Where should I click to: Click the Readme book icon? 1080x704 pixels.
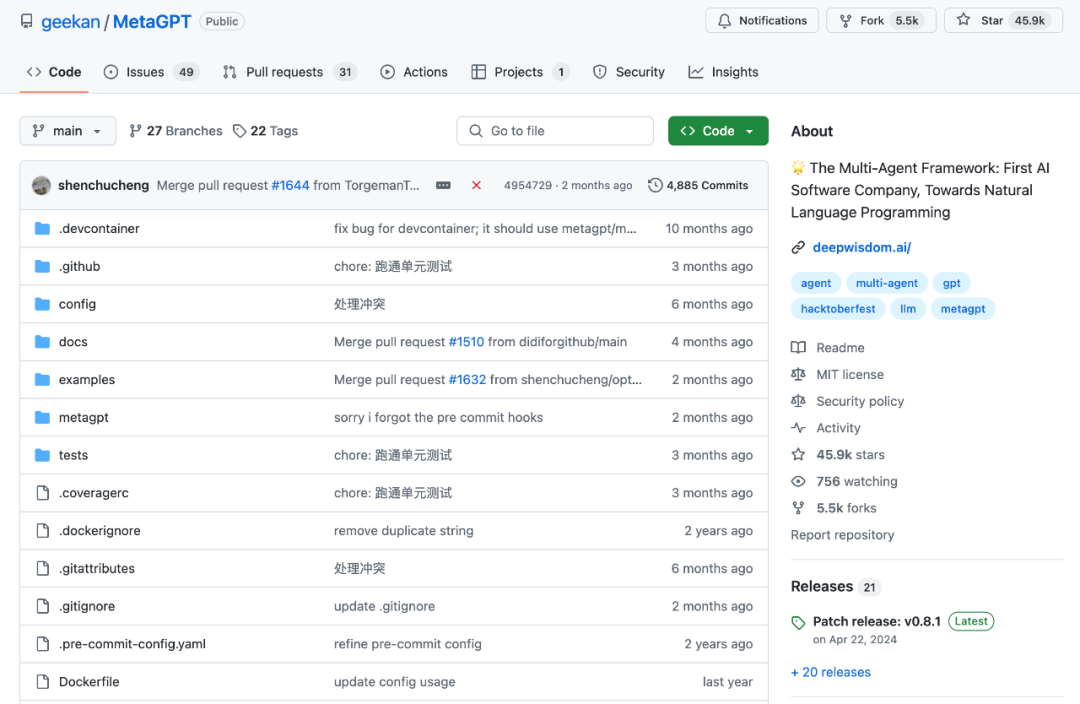pos(798,348)
